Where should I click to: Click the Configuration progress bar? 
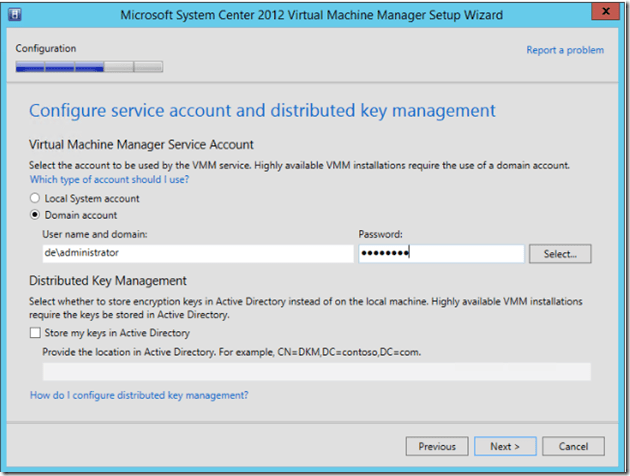point(89,67)
